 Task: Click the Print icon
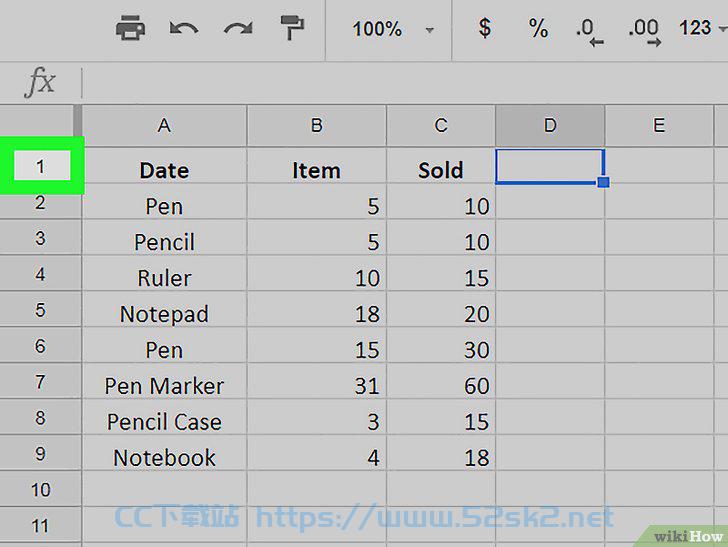click(130, 28)
